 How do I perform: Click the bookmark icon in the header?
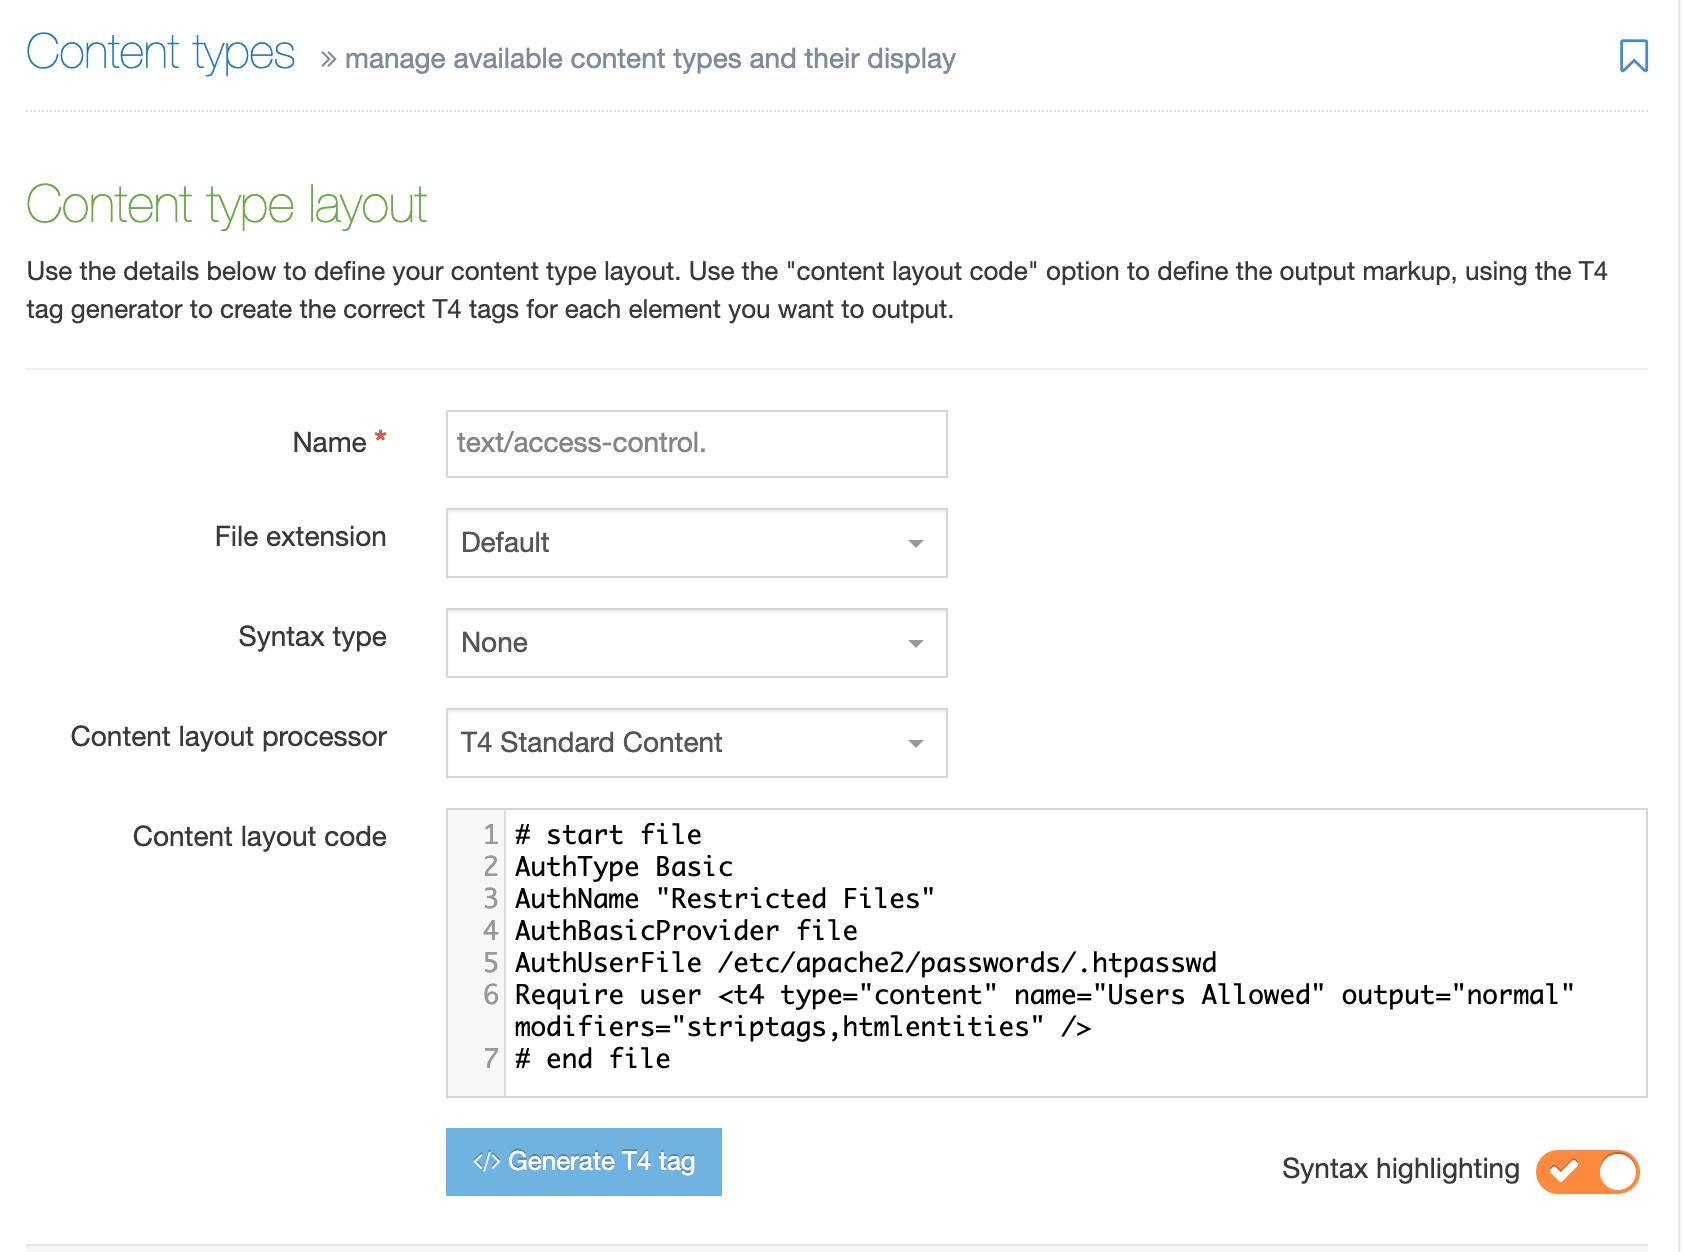1633,56
